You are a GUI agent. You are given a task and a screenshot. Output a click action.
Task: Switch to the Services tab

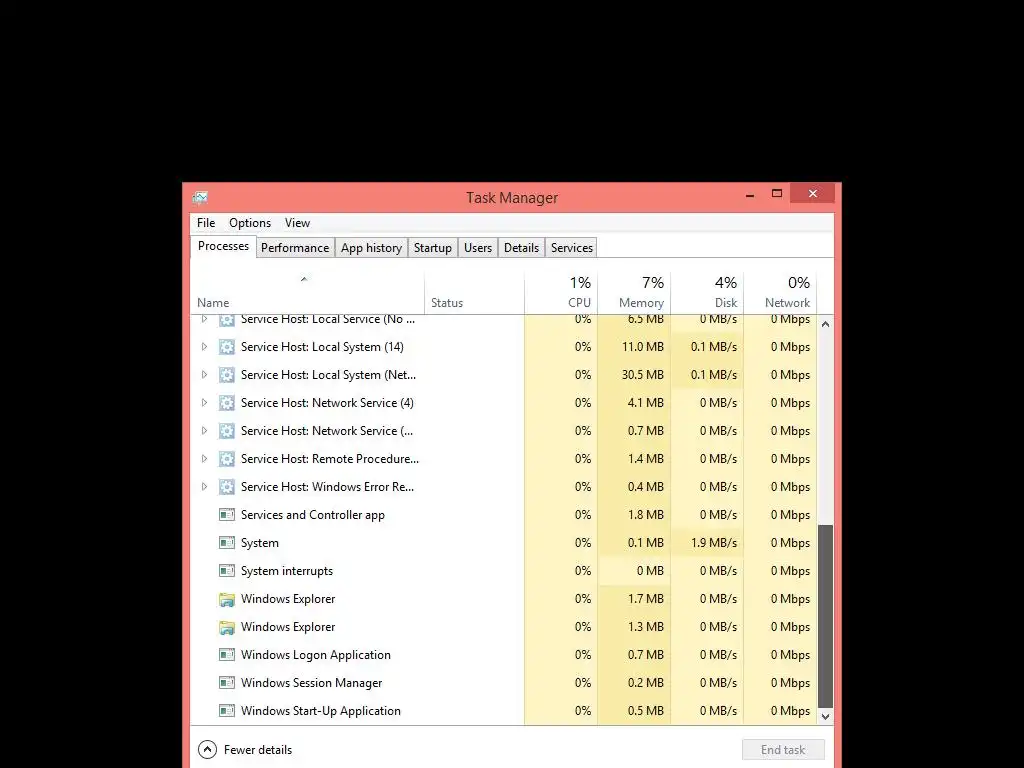[571, 248]
